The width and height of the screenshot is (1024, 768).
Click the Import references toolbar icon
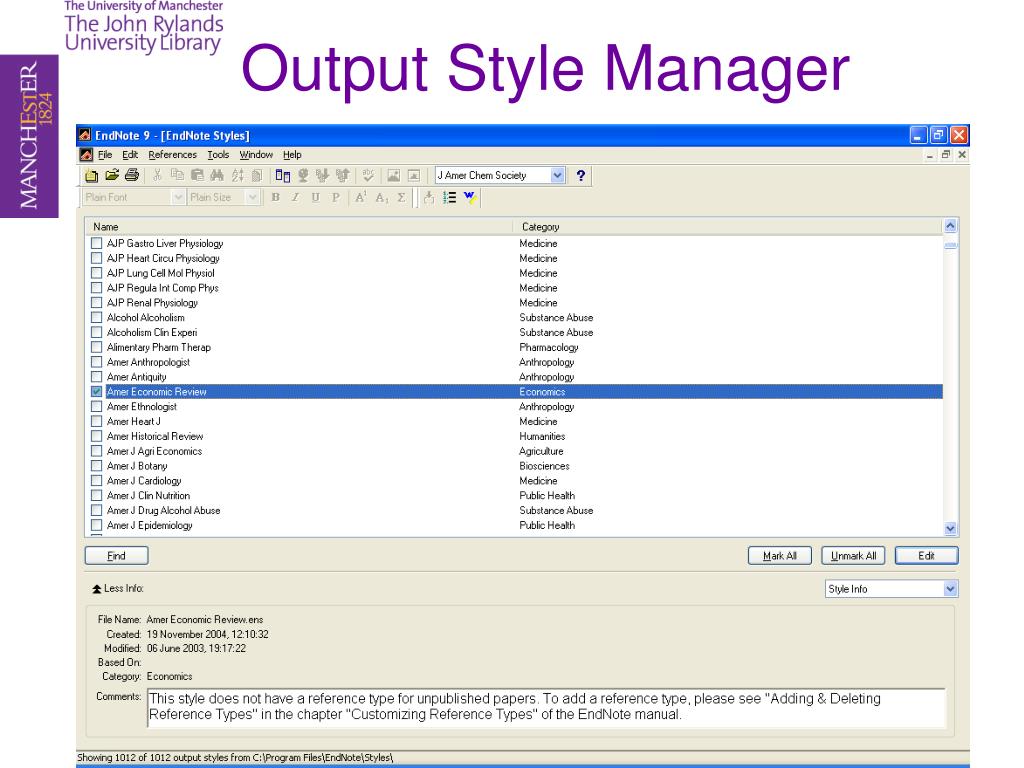pyautogui.click(x=322, y=175)
